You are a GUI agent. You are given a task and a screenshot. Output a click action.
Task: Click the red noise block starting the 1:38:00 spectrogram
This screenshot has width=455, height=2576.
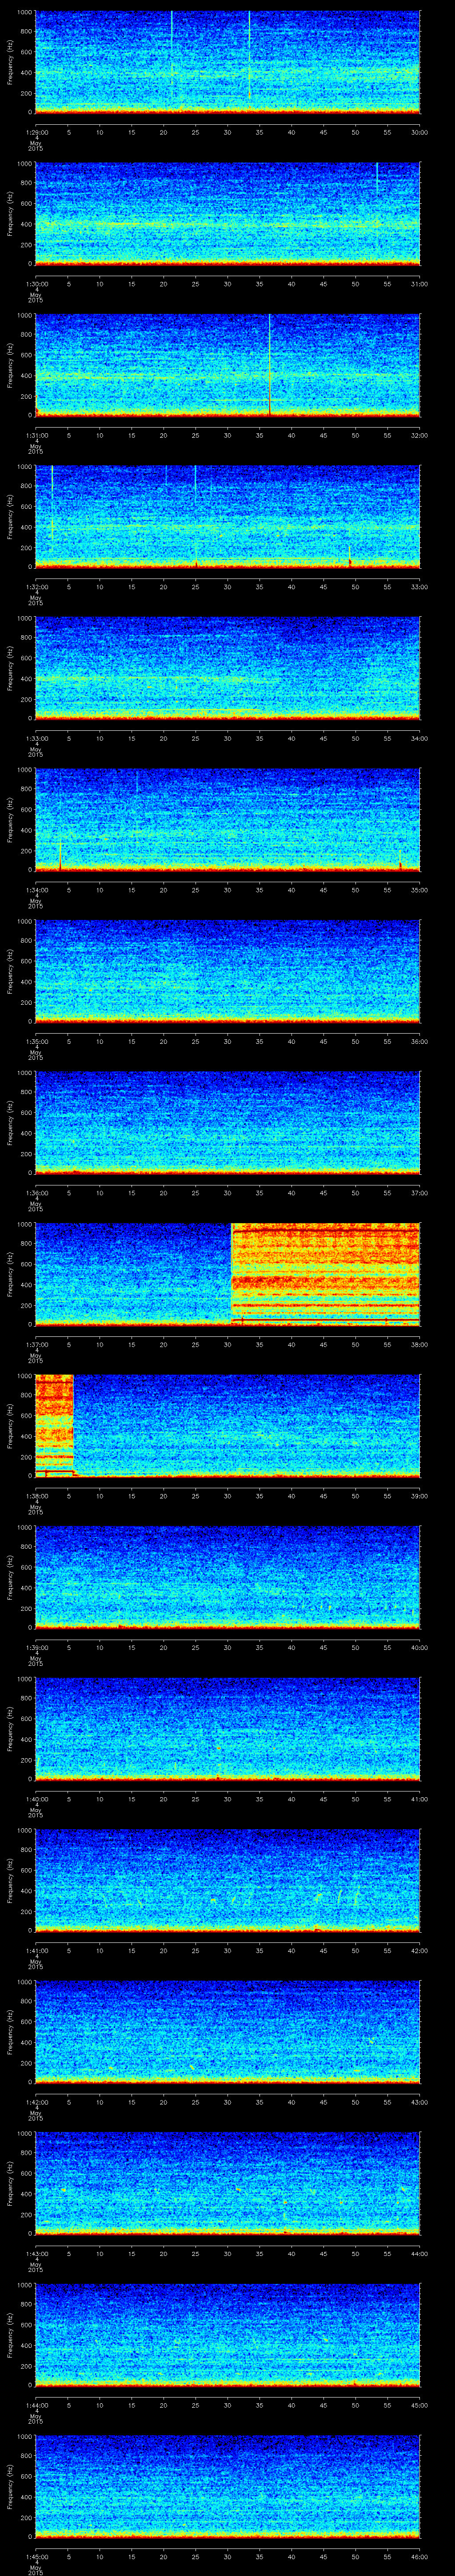coord(54,1426)
